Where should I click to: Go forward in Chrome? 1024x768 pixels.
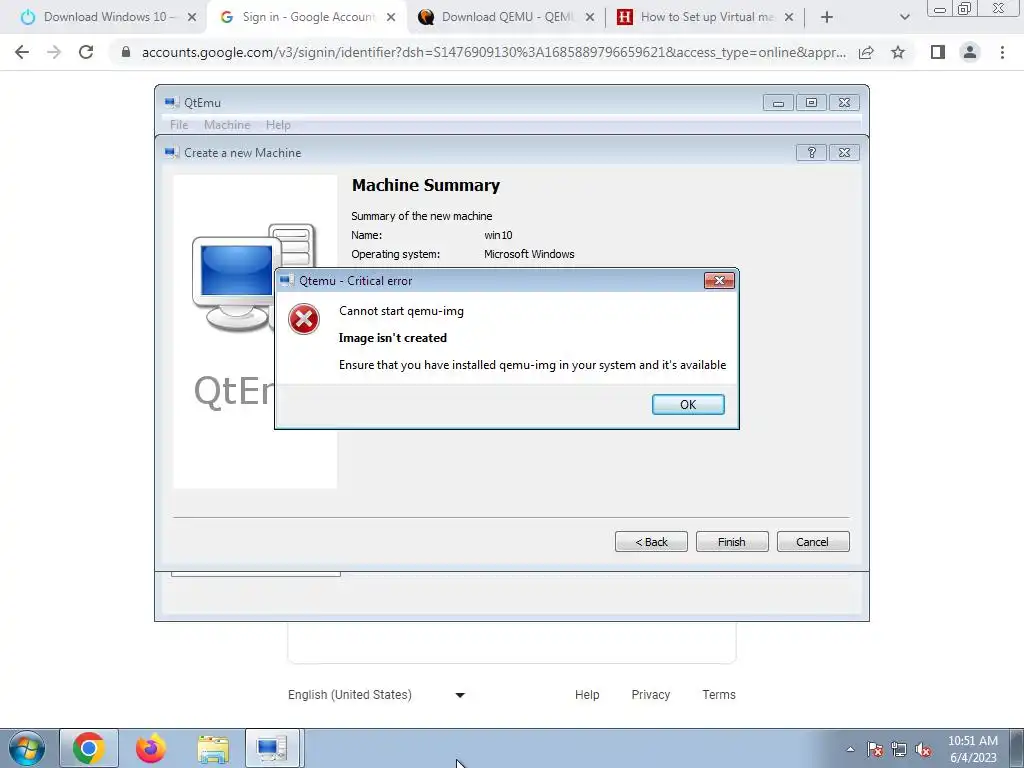click(54, 52)
